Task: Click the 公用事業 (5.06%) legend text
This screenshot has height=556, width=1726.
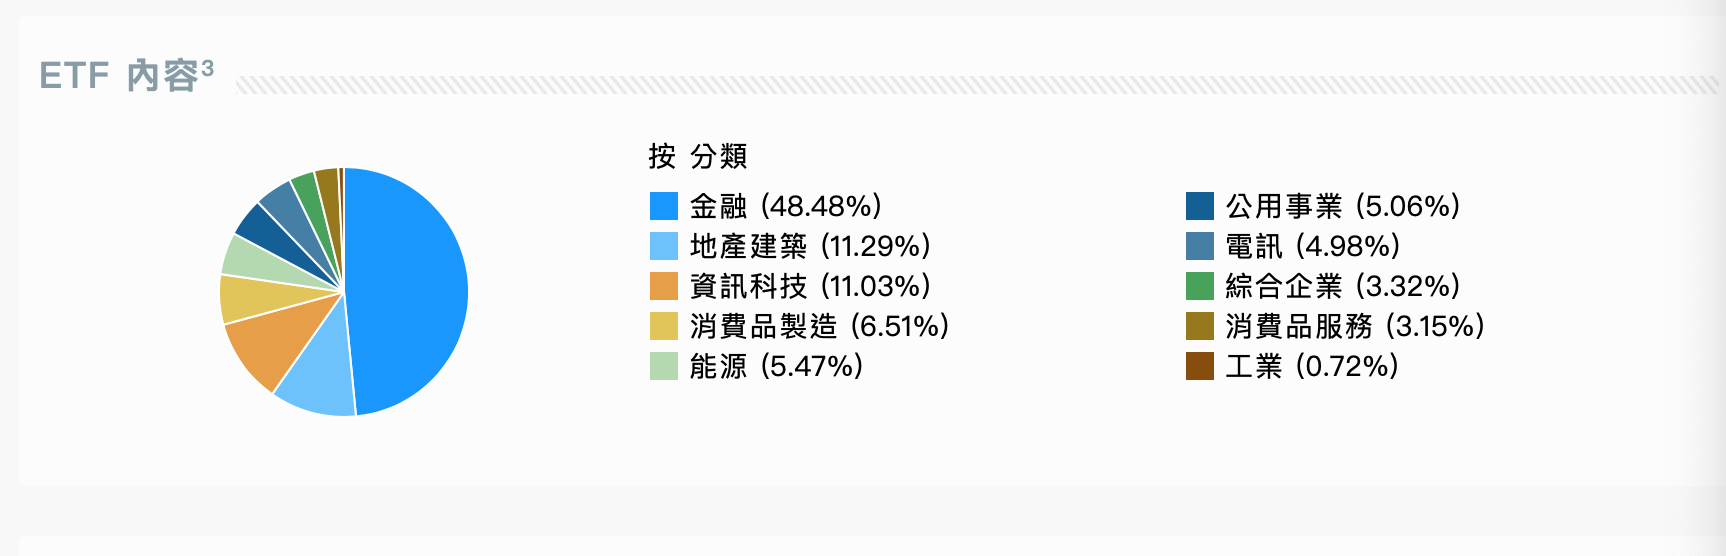Action: pos(1342,206)
